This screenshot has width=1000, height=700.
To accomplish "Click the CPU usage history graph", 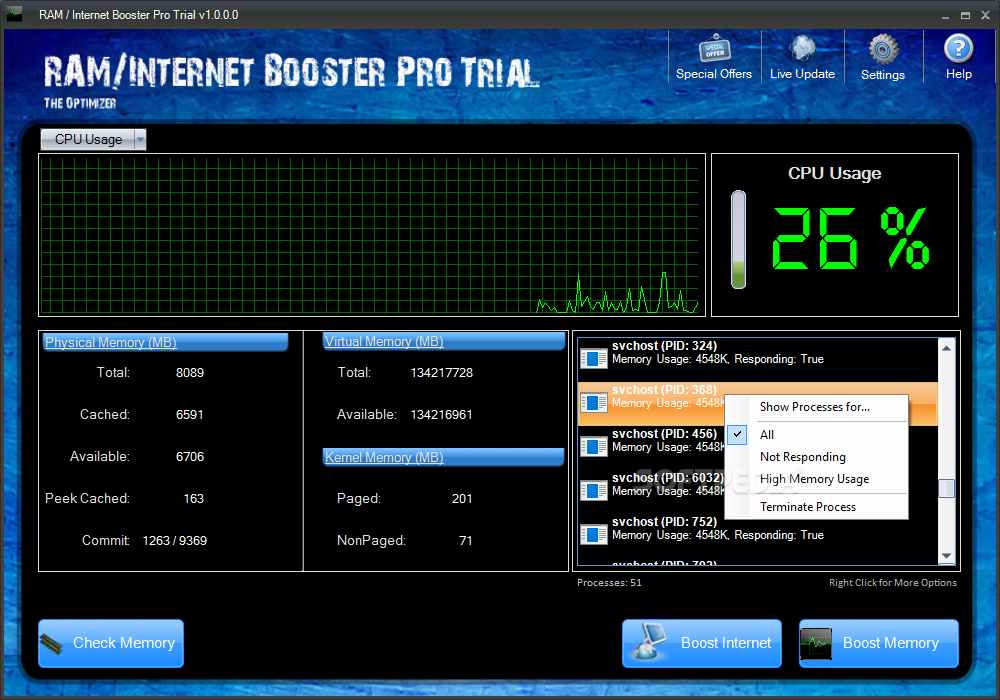I will pos(372,235).
